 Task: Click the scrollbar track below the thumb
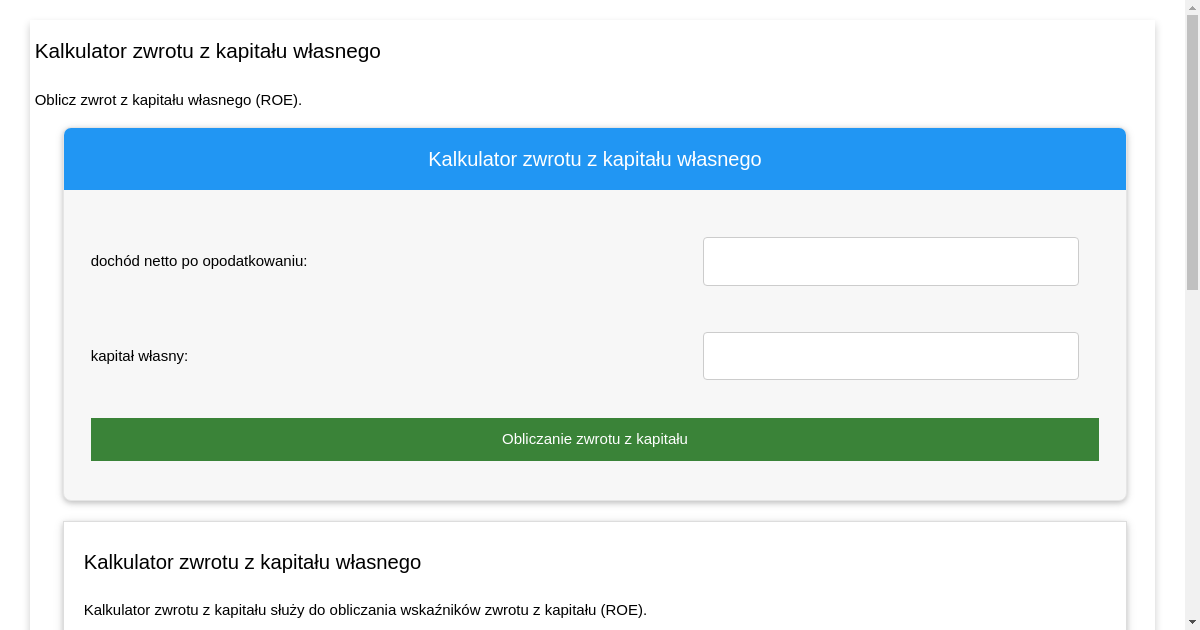[x=1192, y=450]
